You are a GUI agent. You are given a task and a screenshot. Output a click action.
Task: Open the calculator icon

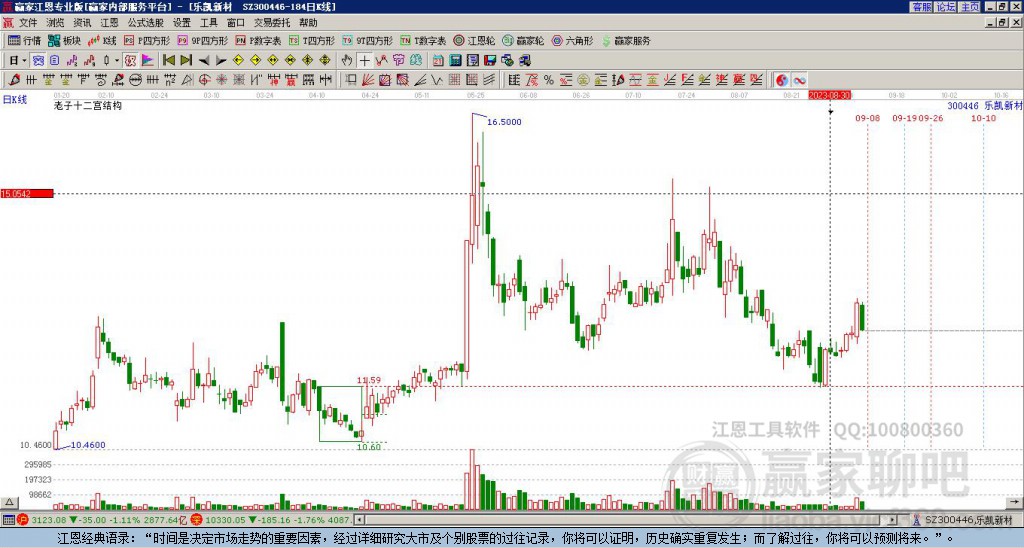(455, 60)
